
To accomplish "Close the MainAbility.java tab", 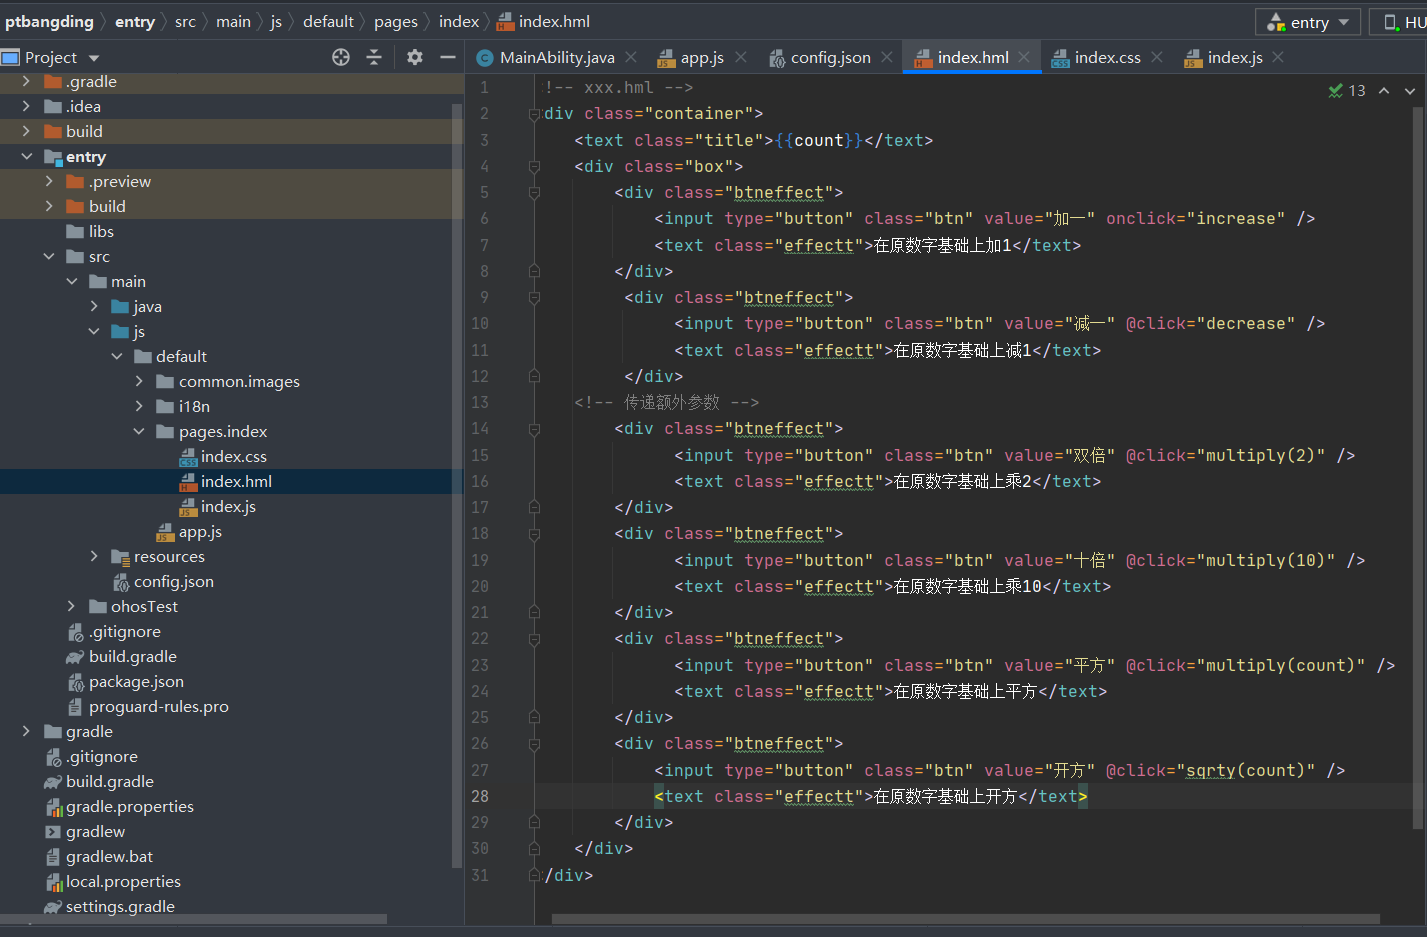I will click(631, 57).
